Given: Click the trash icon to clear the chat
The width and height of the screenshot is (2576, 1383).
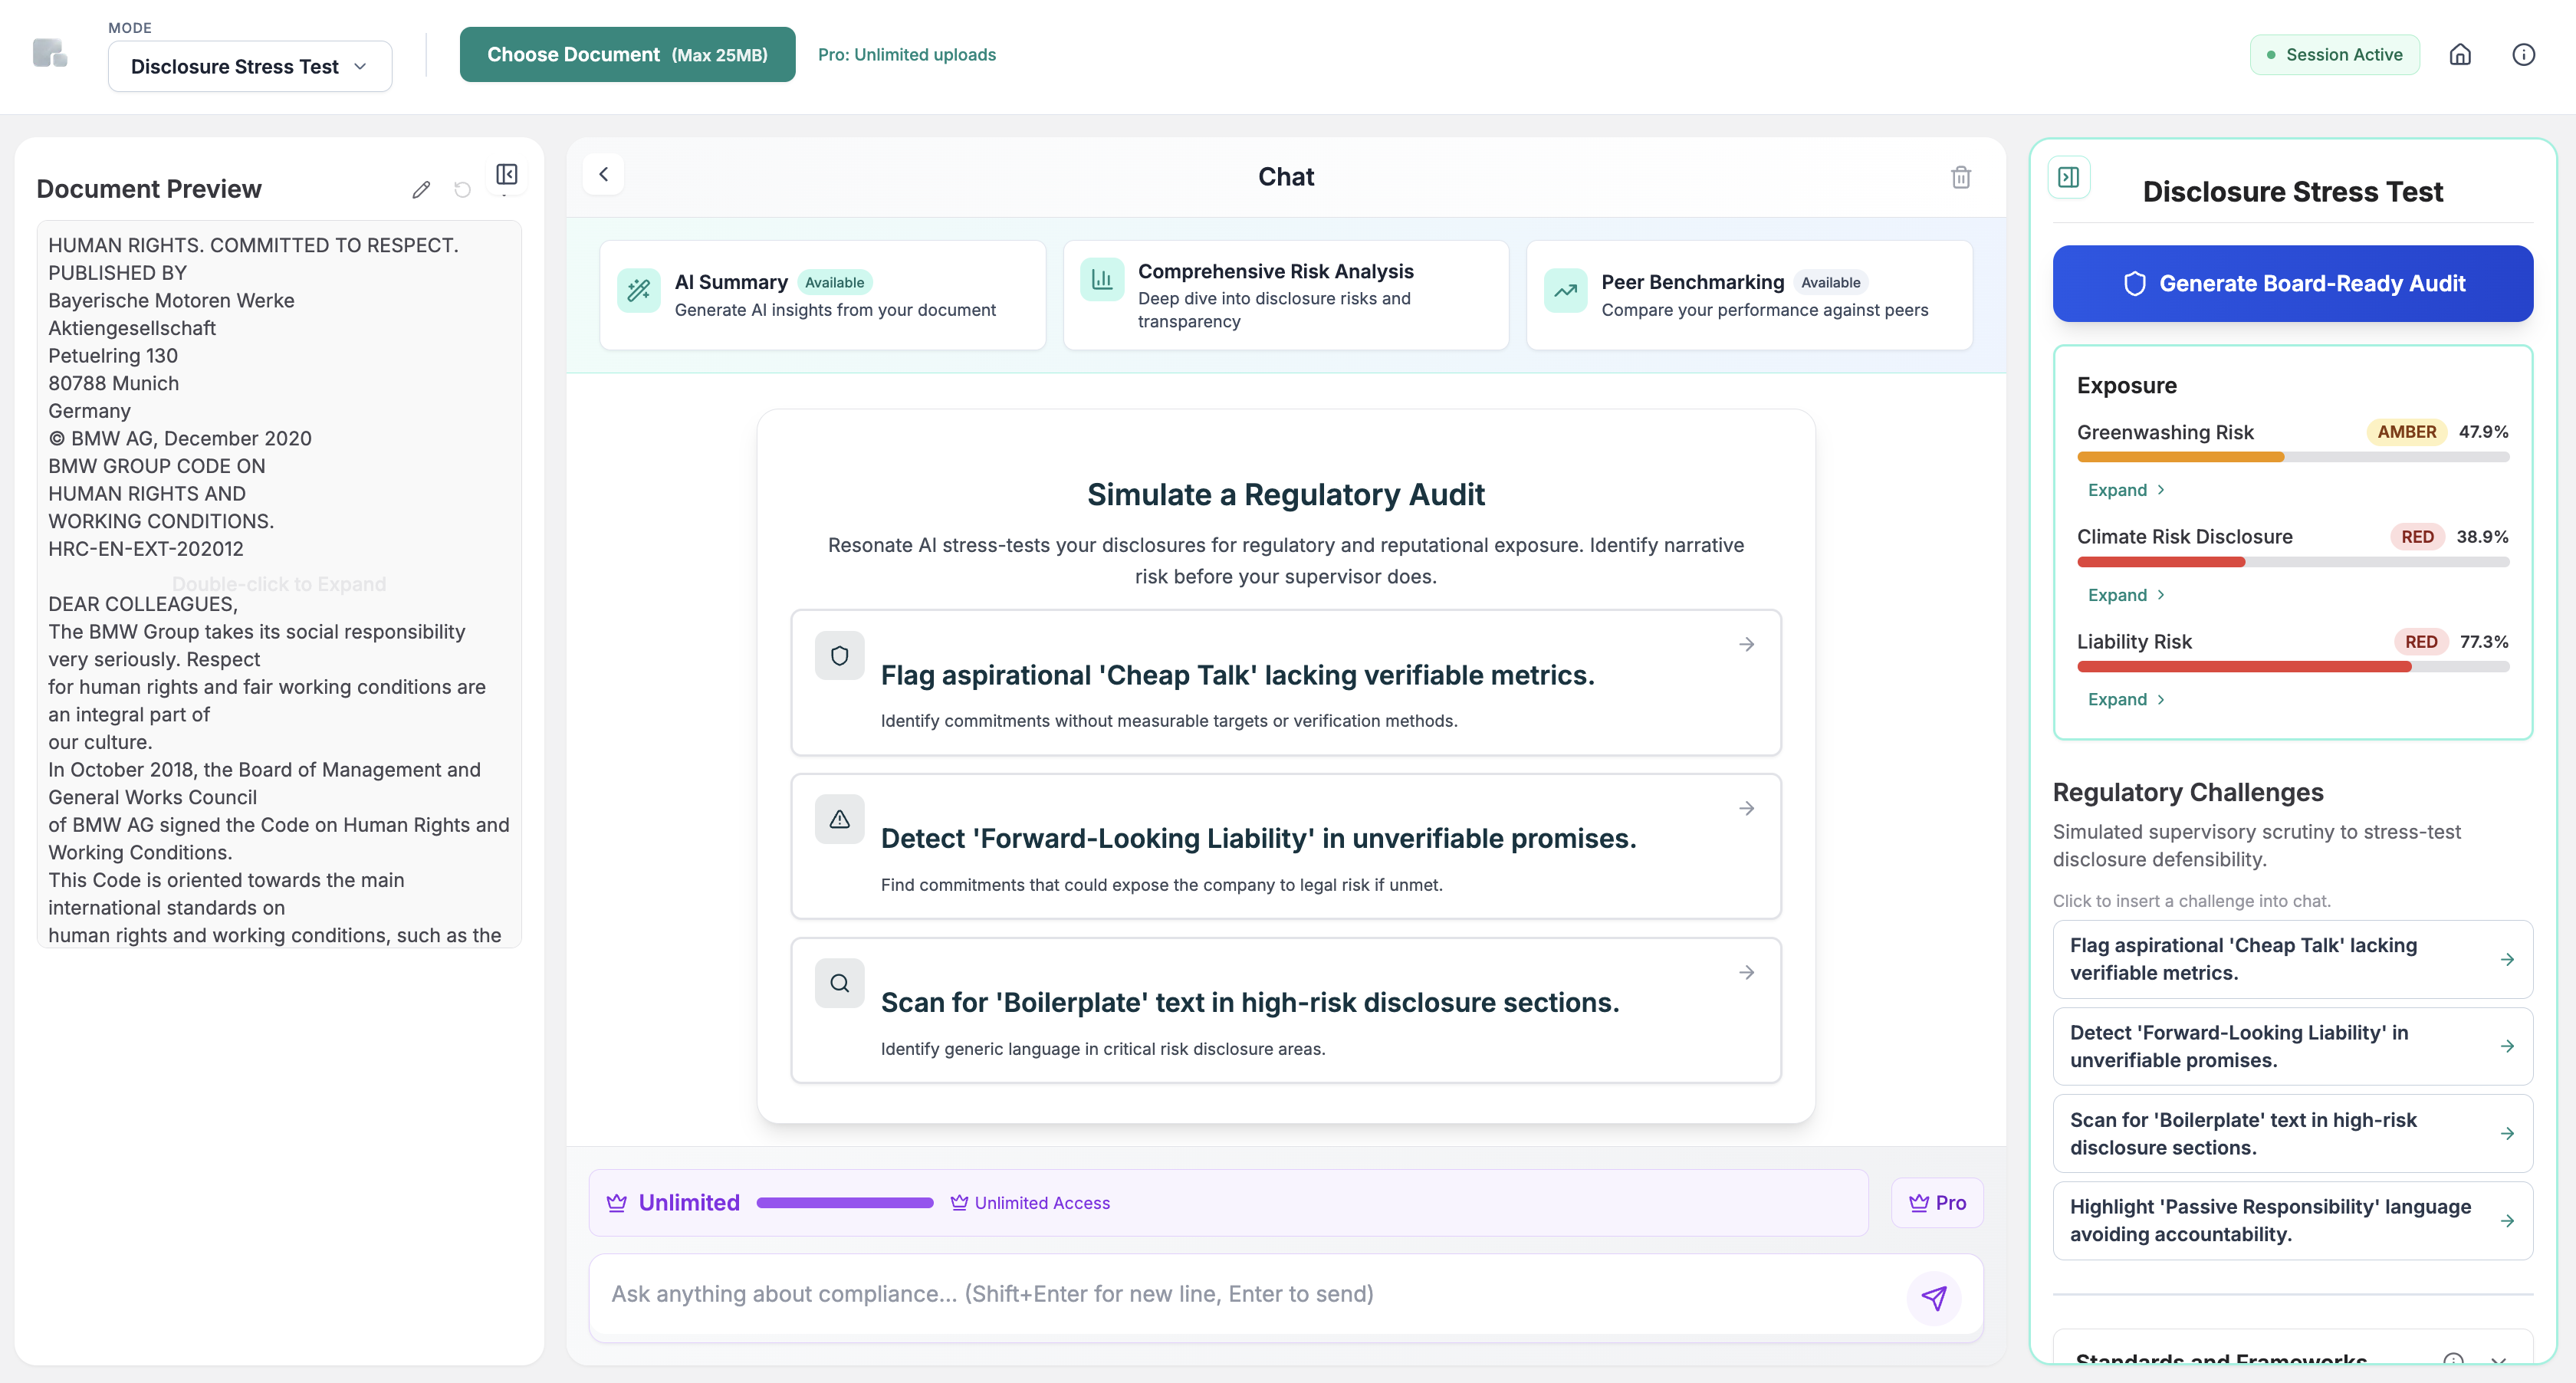Looking at the screenshot, I should 1961,176.
